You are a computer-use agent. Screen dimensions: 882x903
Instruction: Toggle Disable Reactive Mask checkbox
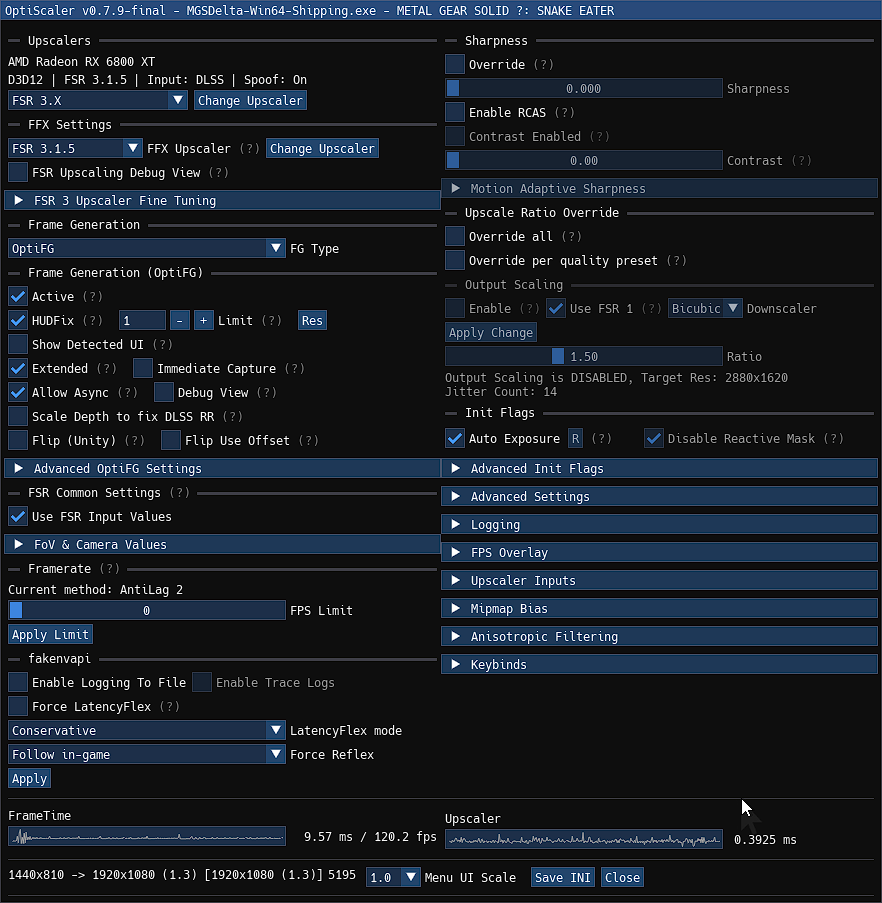[x=653, y=438]
